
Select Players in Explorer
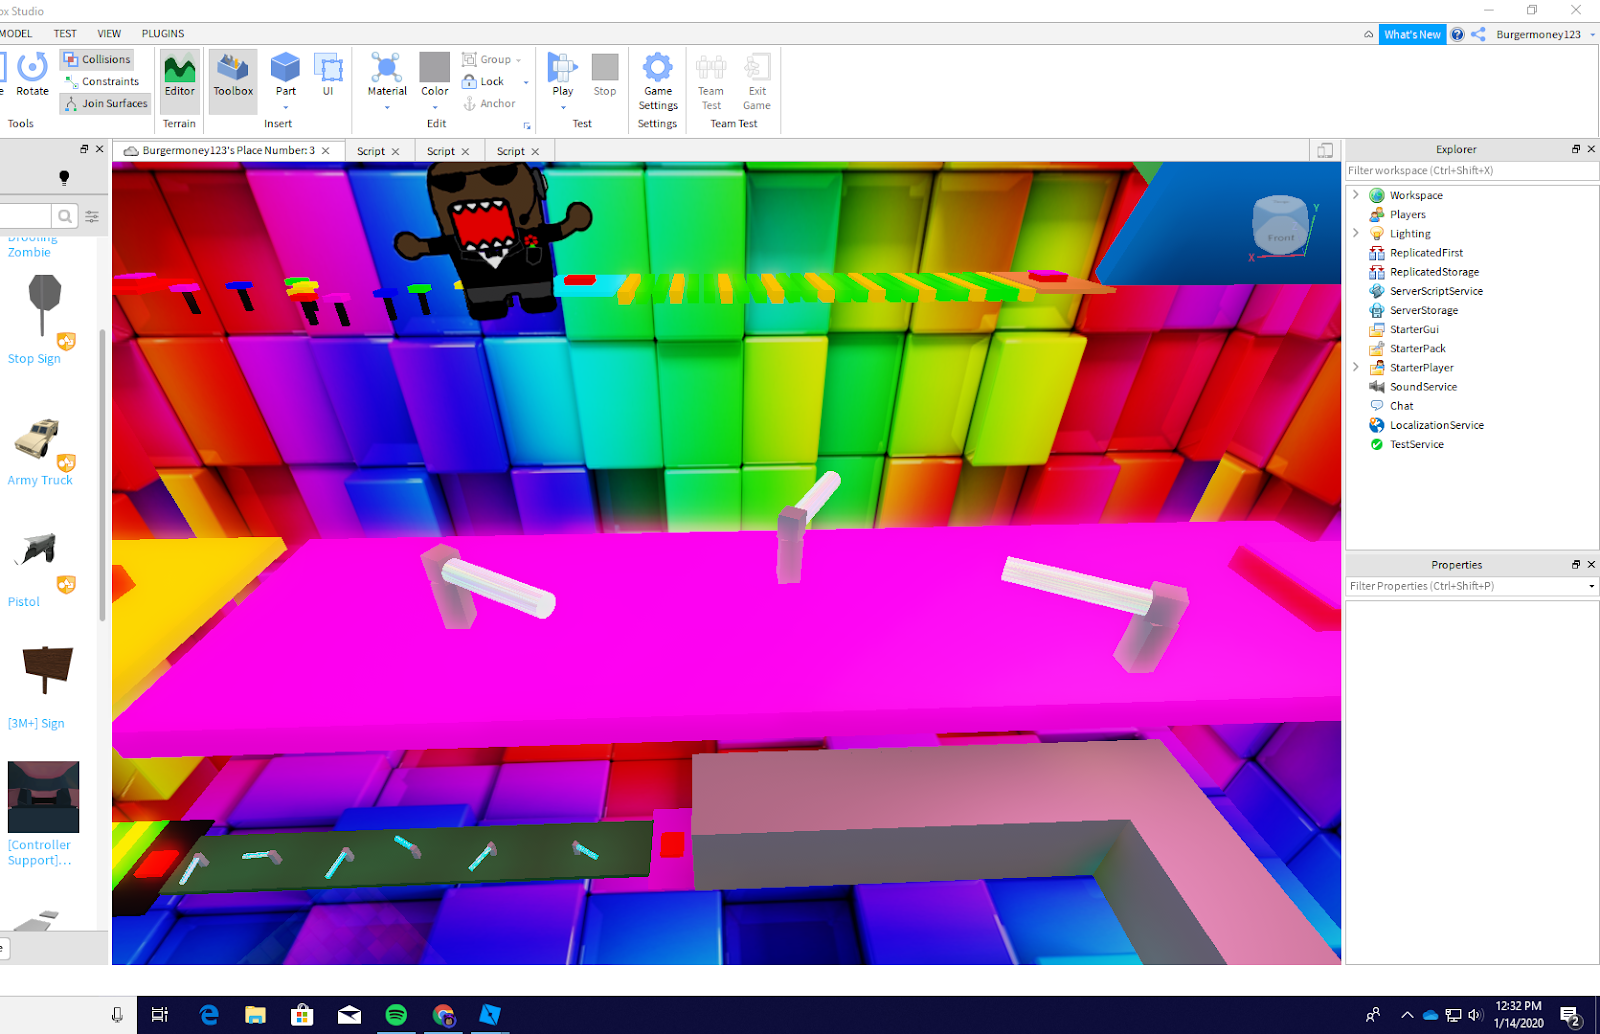(1407, 215)
